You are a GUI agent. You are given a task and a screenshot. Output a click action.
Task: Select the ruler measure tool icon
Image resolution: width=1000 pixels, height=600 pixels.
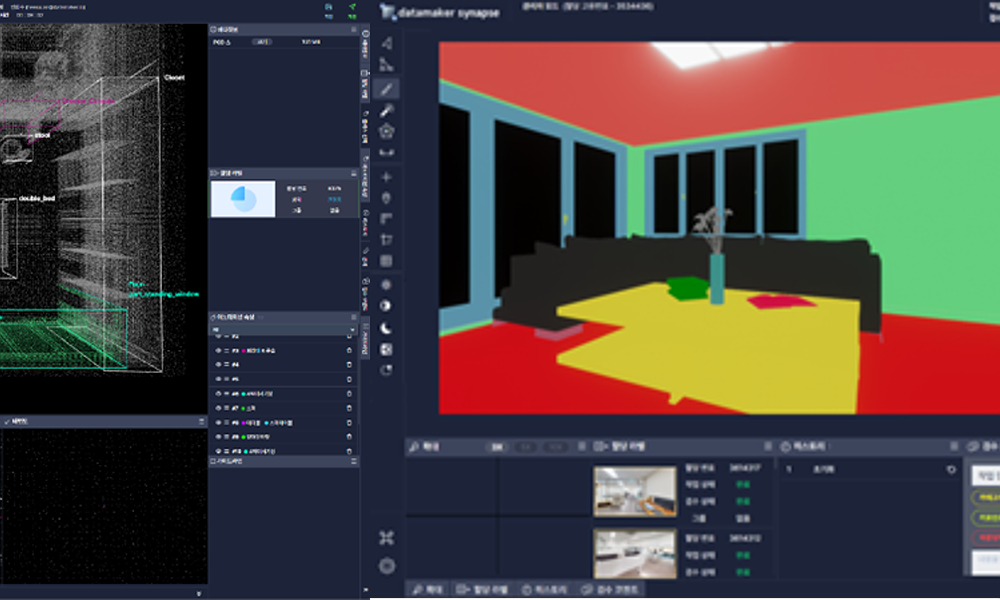[386, 152]
